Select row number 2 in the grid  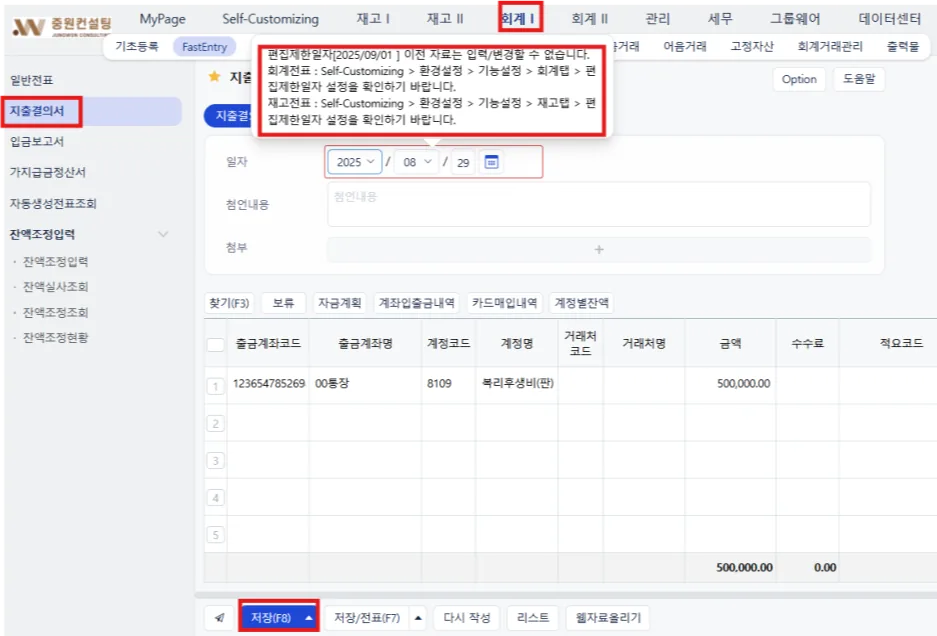pyautogui.click(x=216, y=423)
